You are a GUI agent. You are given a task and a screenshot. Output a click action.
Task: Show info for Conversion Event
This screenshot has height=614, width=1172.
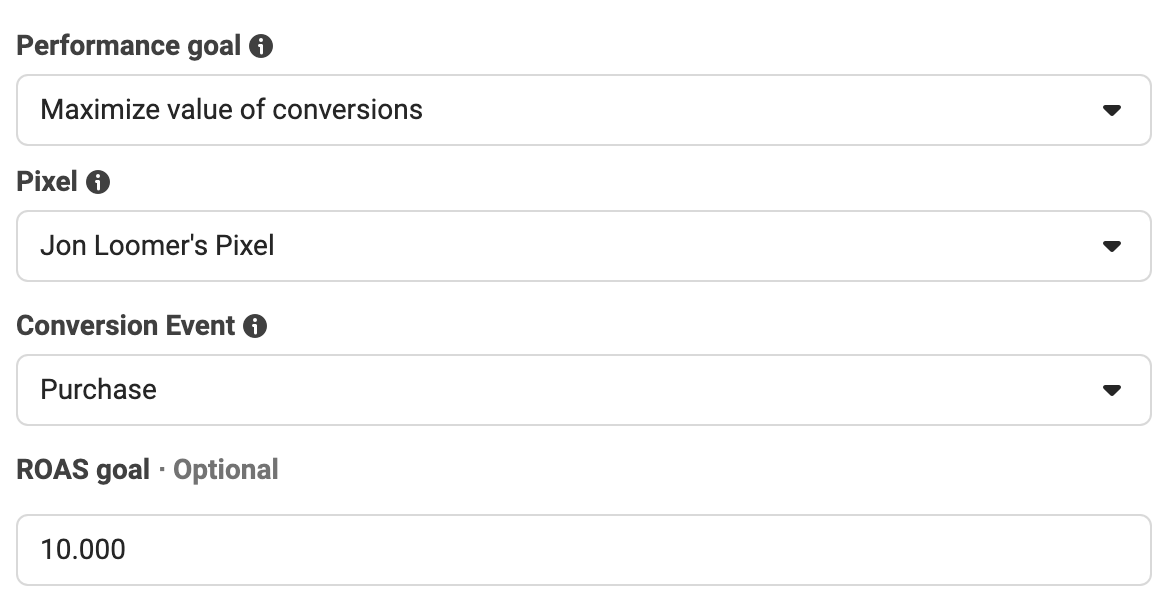[x=255, y=326]
